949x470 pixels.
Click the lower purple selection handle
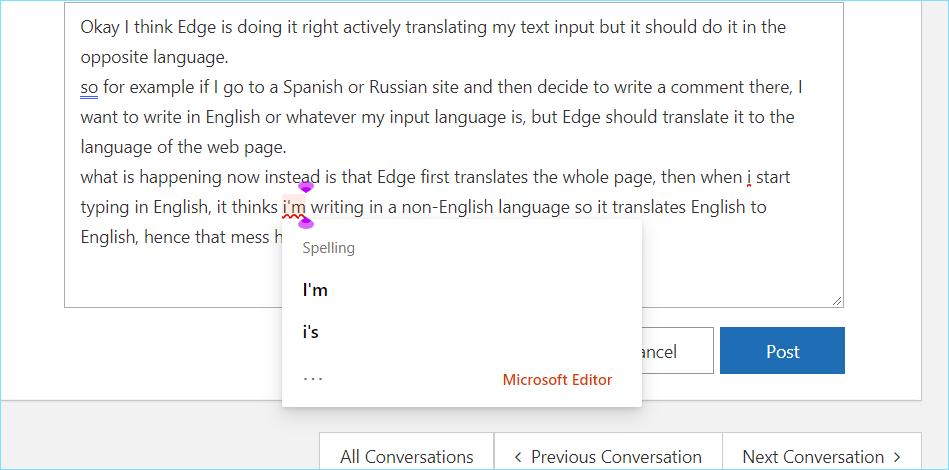click(306, 224)
